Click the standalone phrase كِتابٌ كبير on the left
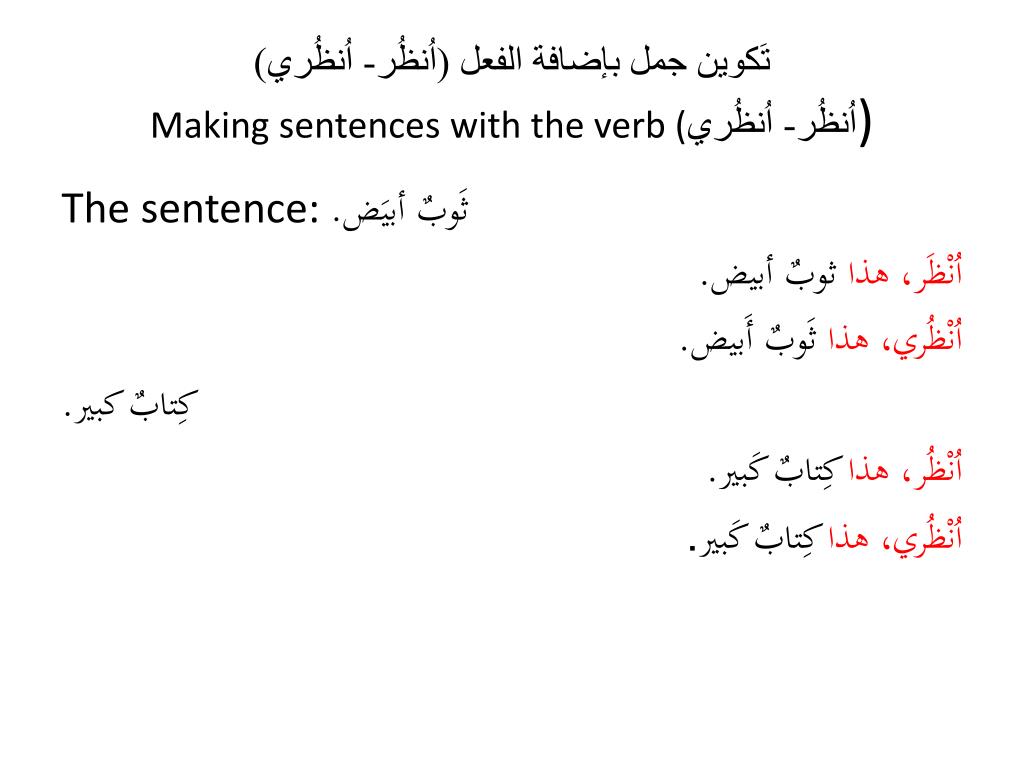1024x768 pixels. (132, 404)
